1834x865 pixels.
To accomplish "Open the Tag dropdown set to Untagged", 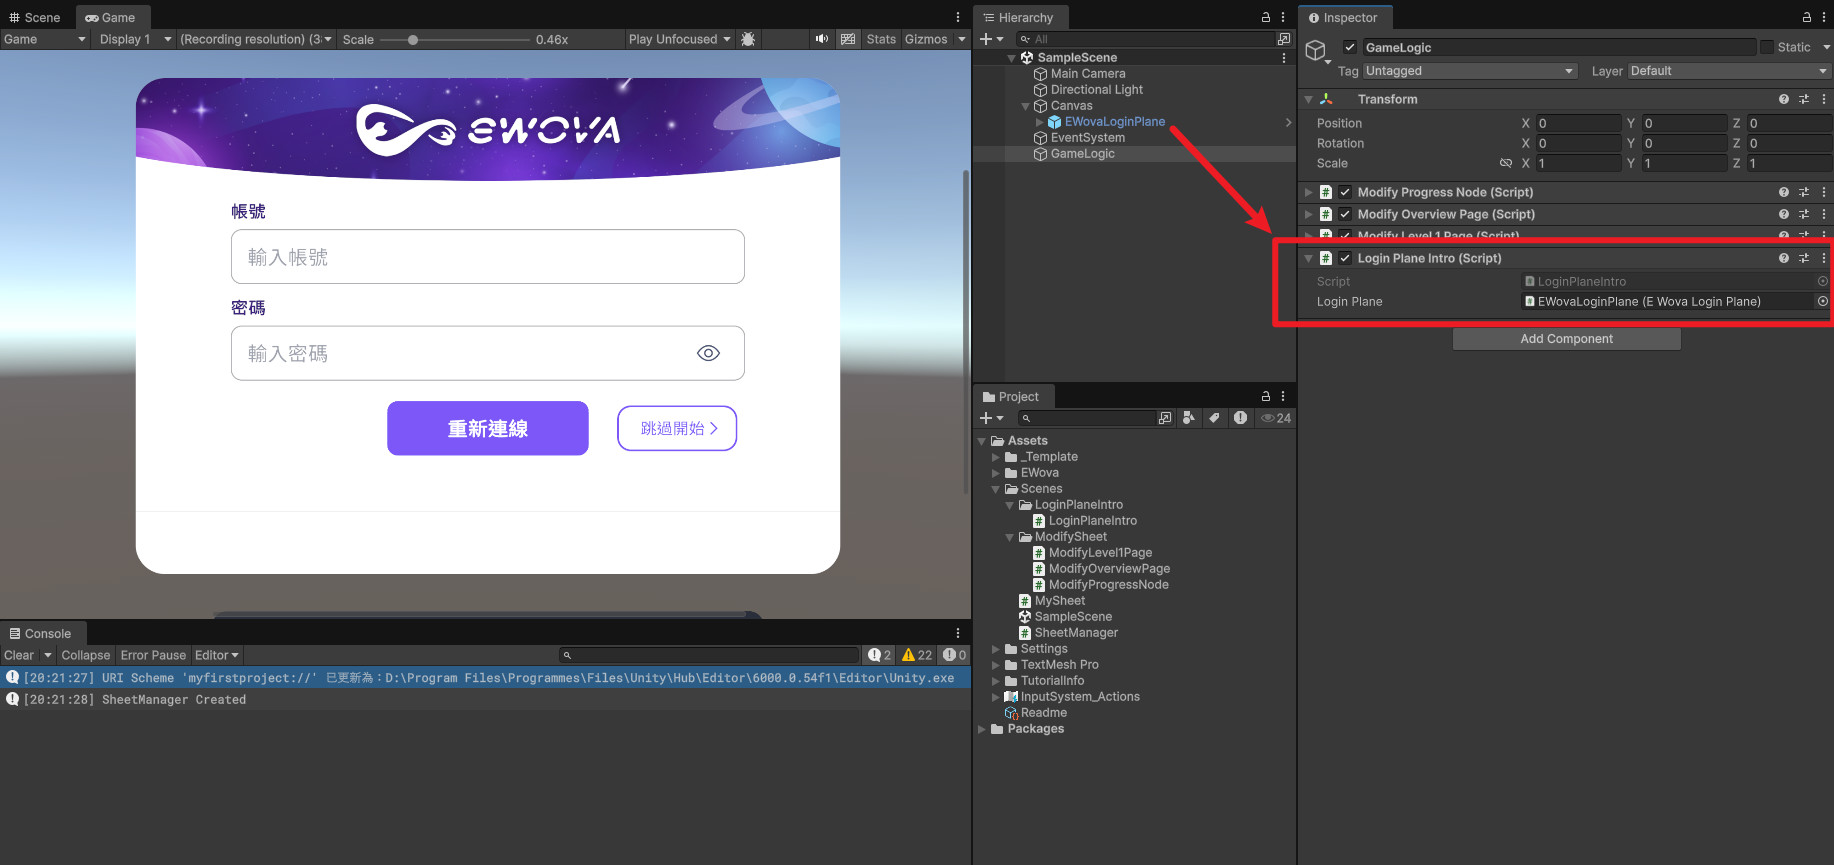I will [x=1470, y=71].
